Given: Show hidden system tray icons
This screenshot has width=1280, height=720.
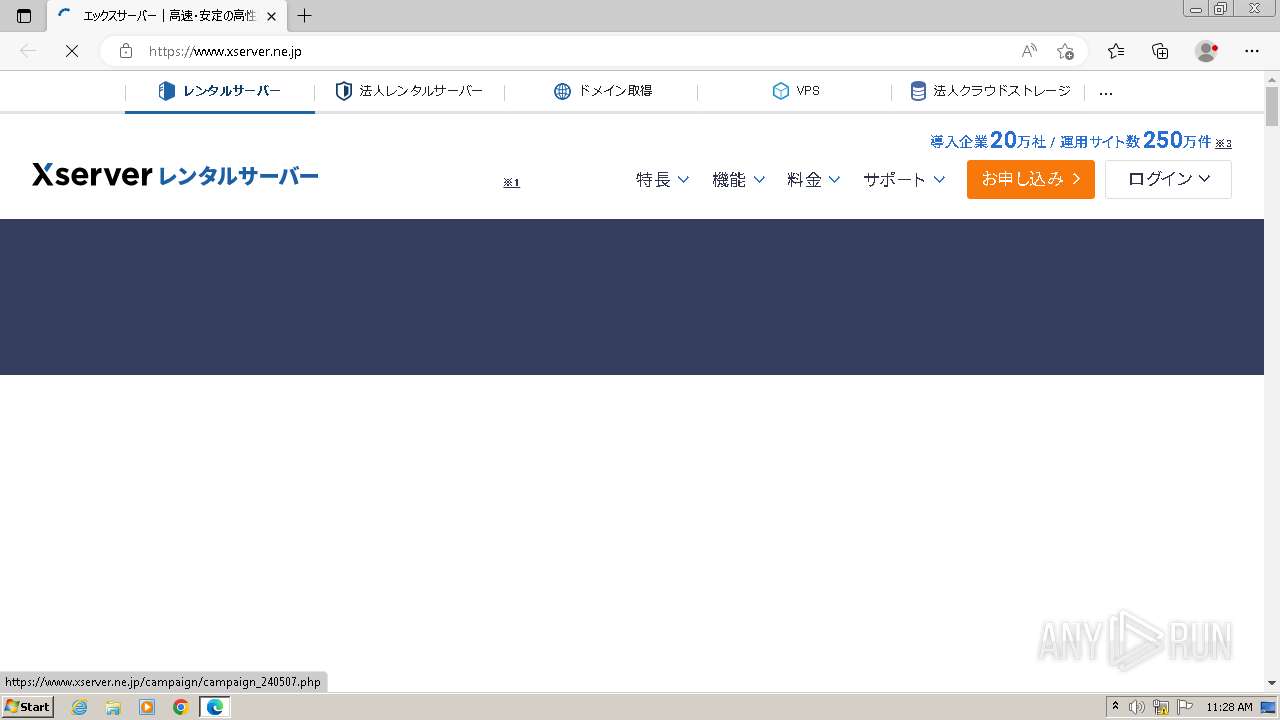Looking at the screenshot, I should click(x=1115, y=707).
